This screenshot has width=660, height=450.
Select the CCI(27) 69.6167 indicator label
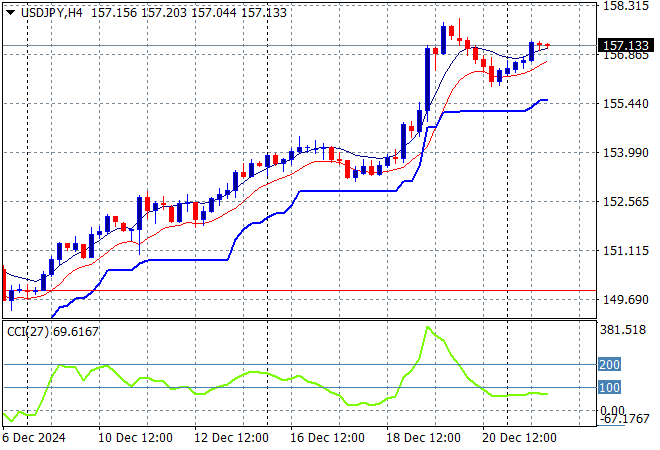[53, 332]
